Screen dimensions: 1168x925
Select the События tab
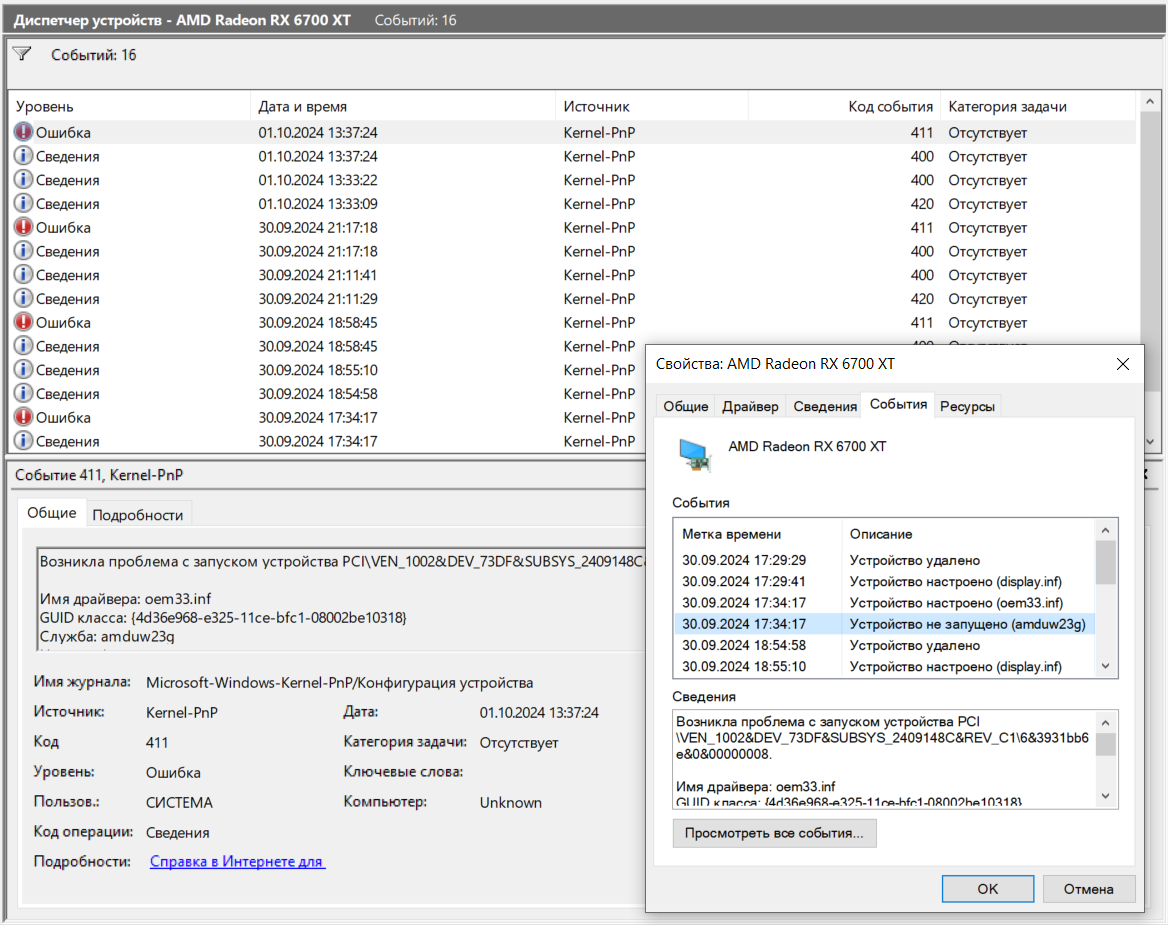898,404
